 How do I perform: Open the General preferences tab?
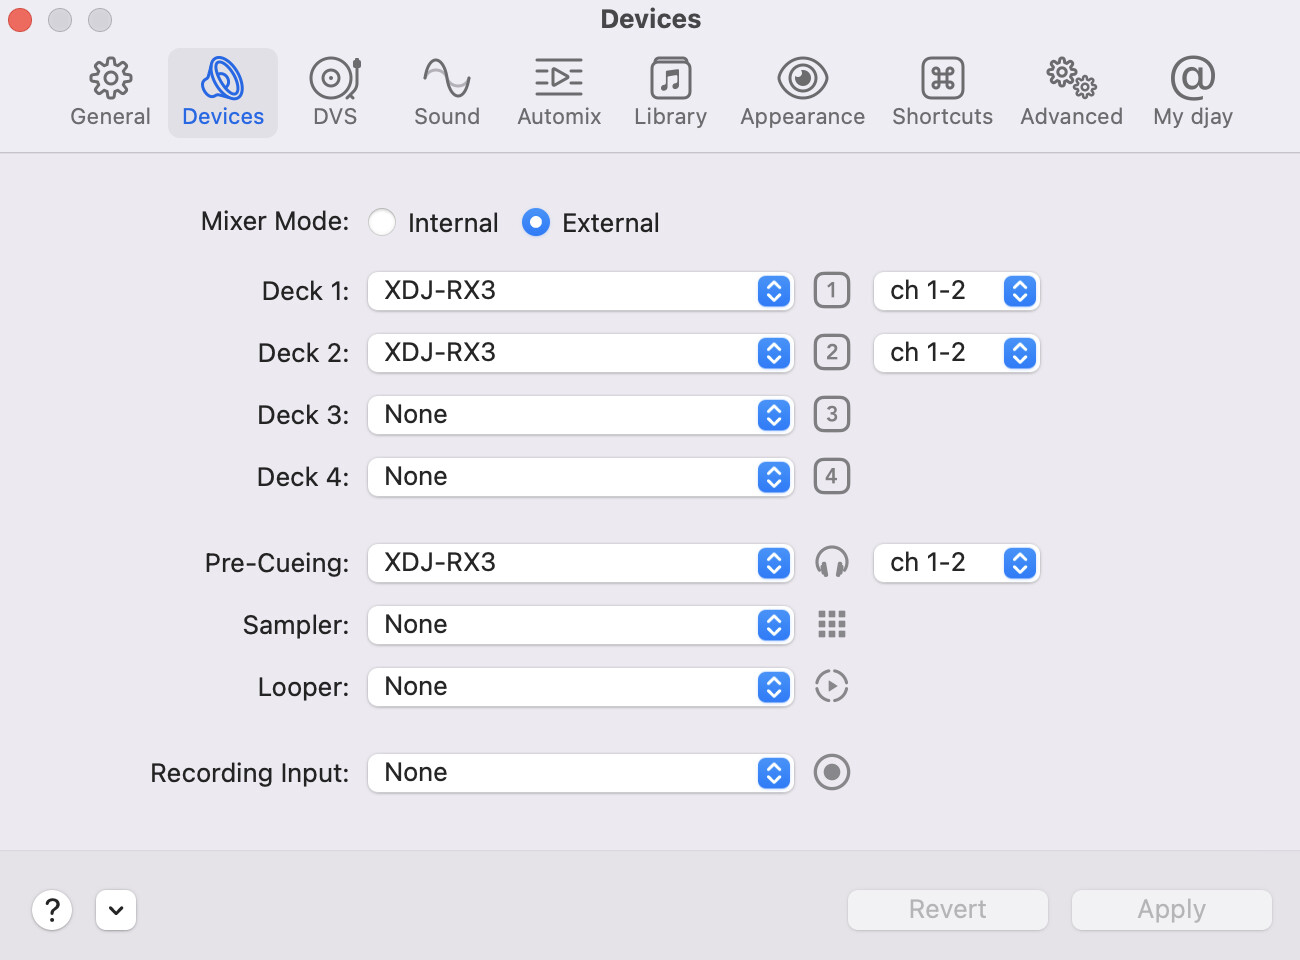pos(110,93)
